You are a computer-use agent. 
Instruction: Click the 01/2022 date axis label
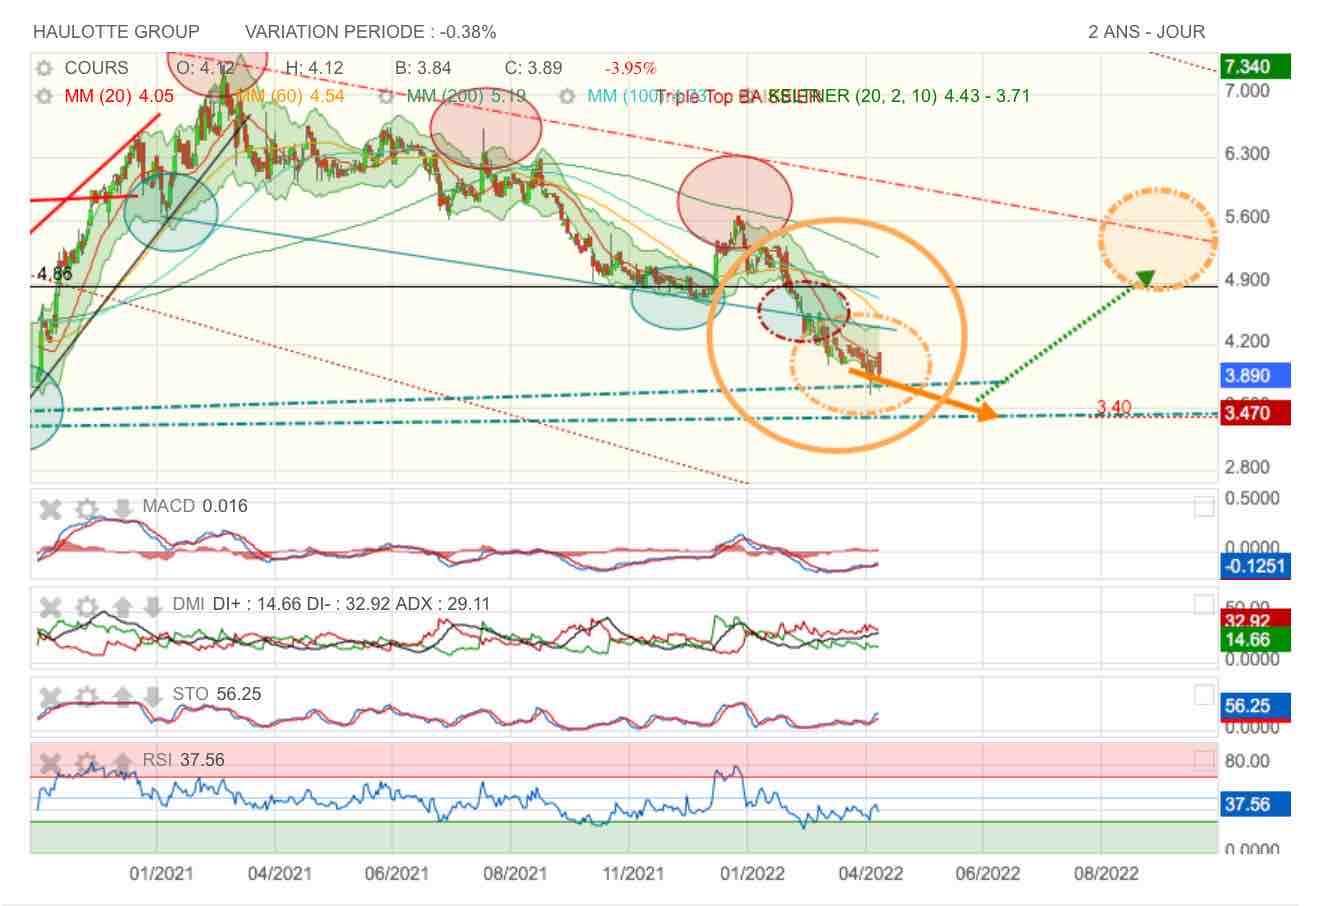[751, 874]
